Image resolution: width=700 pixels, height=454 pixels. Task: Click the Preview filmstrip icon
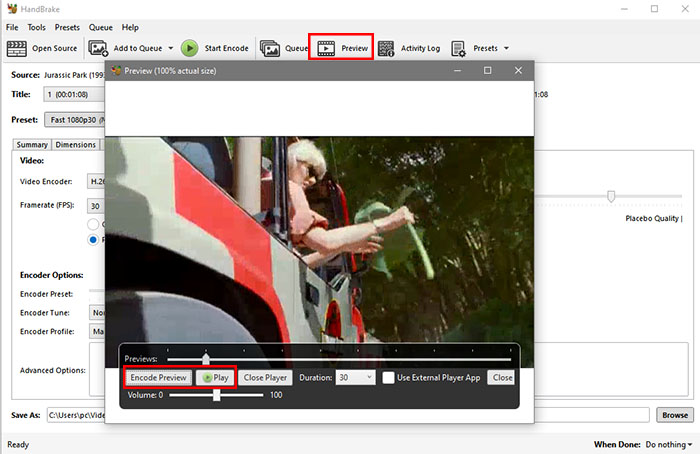coord(326,48)
